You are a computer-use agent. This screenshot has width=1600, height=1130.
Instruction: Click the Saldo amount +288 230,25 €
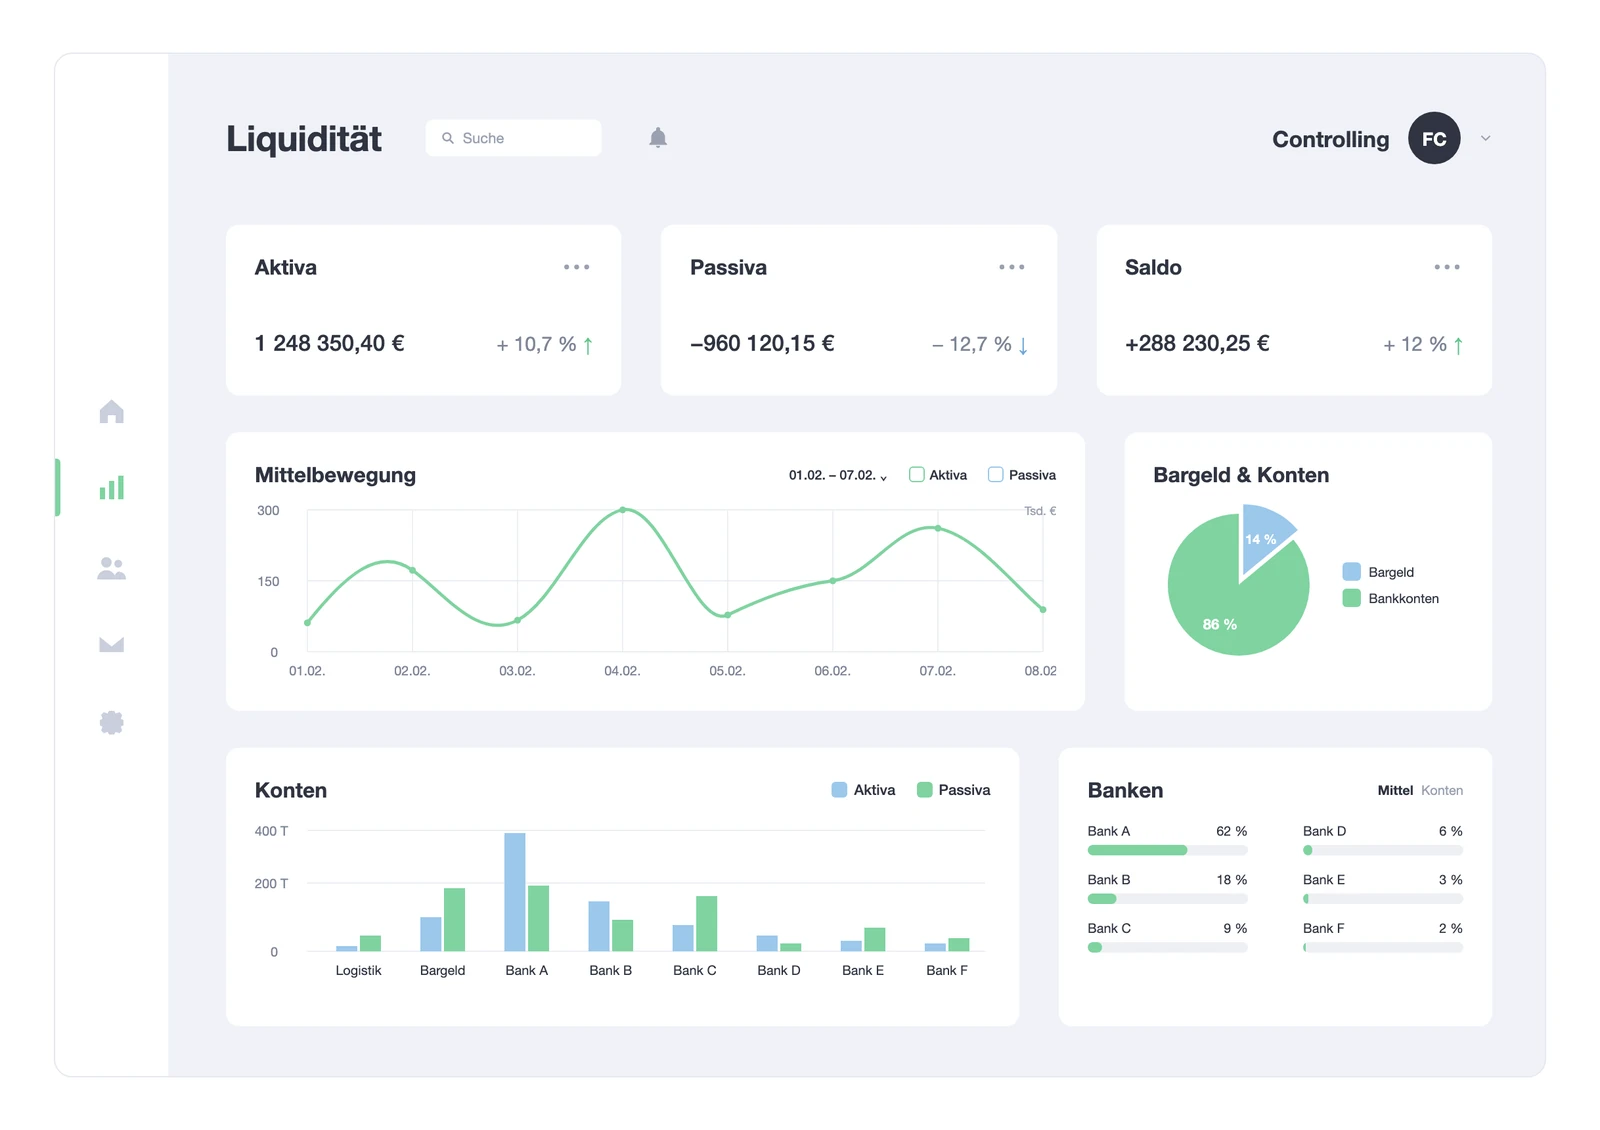1197,344
